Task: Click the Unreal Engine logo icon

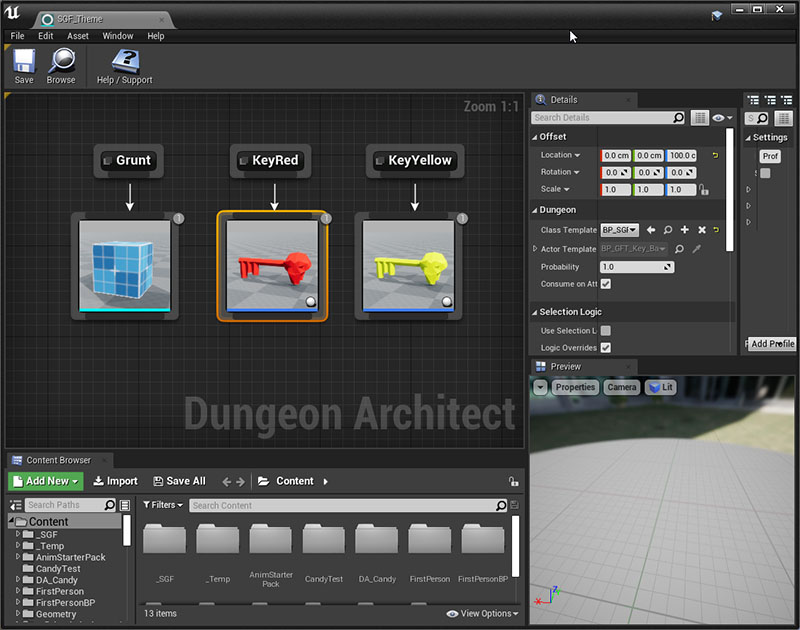Action: pos(12,13)
